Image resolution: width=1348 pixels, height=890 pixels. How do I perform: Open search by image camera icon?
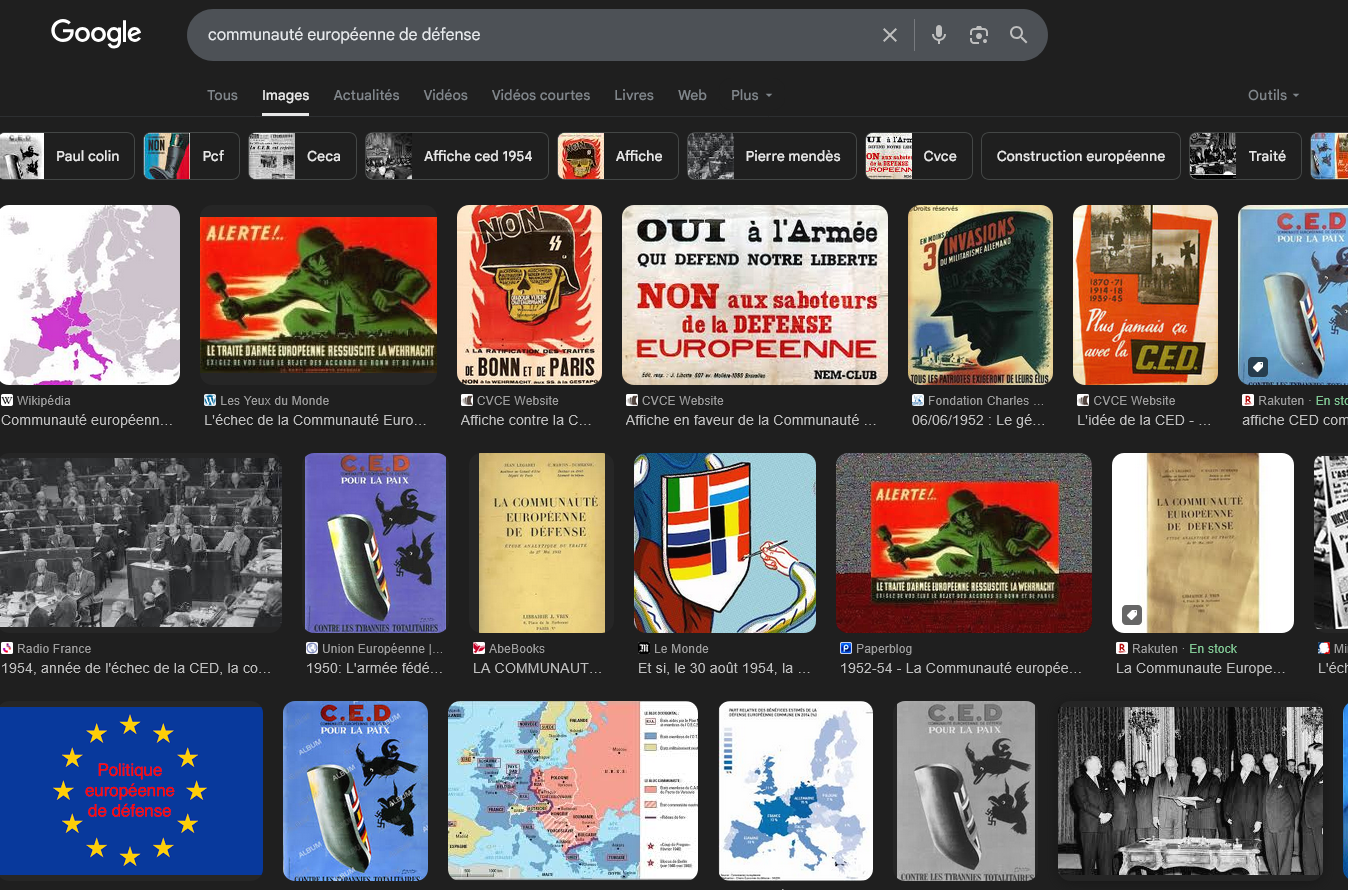pyautogui.click(x=979, y=35)
